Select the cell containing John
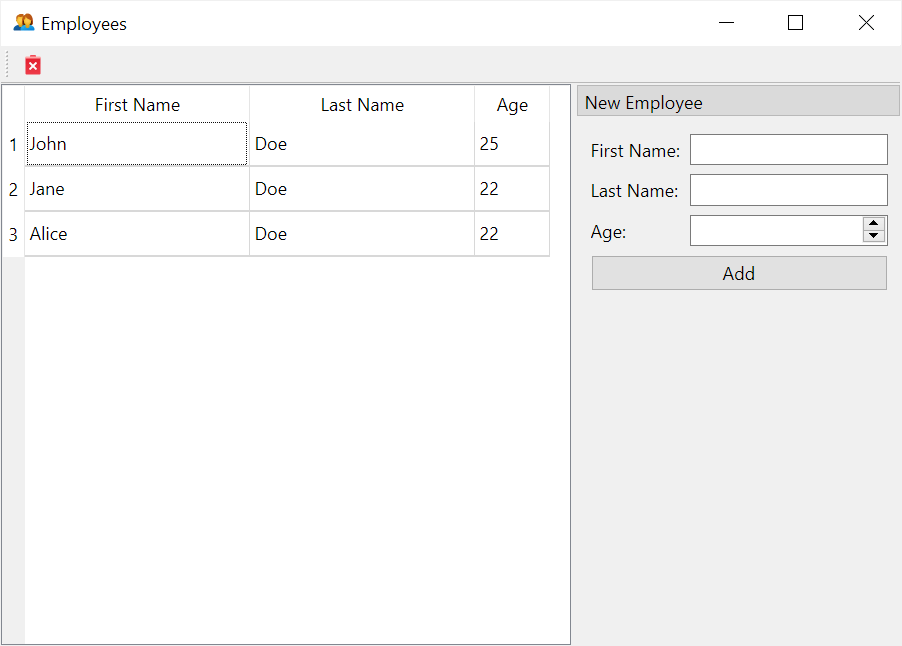Viewport: 902px width, 646px height. click(136, 144)
